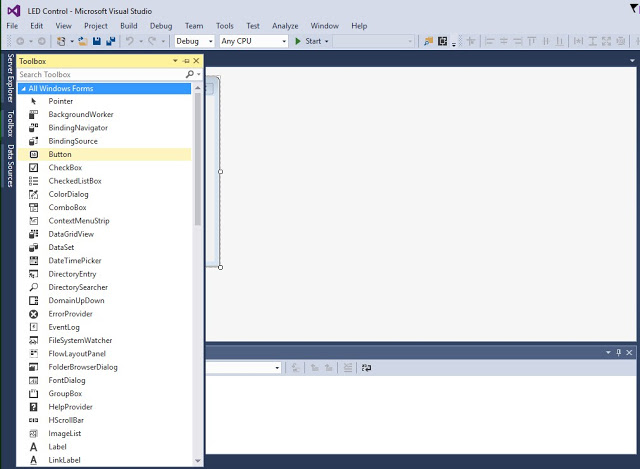Image resolution: width=640 pixels, height=469 pixels.
Task: Open the Tools menu
Action: (x=224, y=26)
